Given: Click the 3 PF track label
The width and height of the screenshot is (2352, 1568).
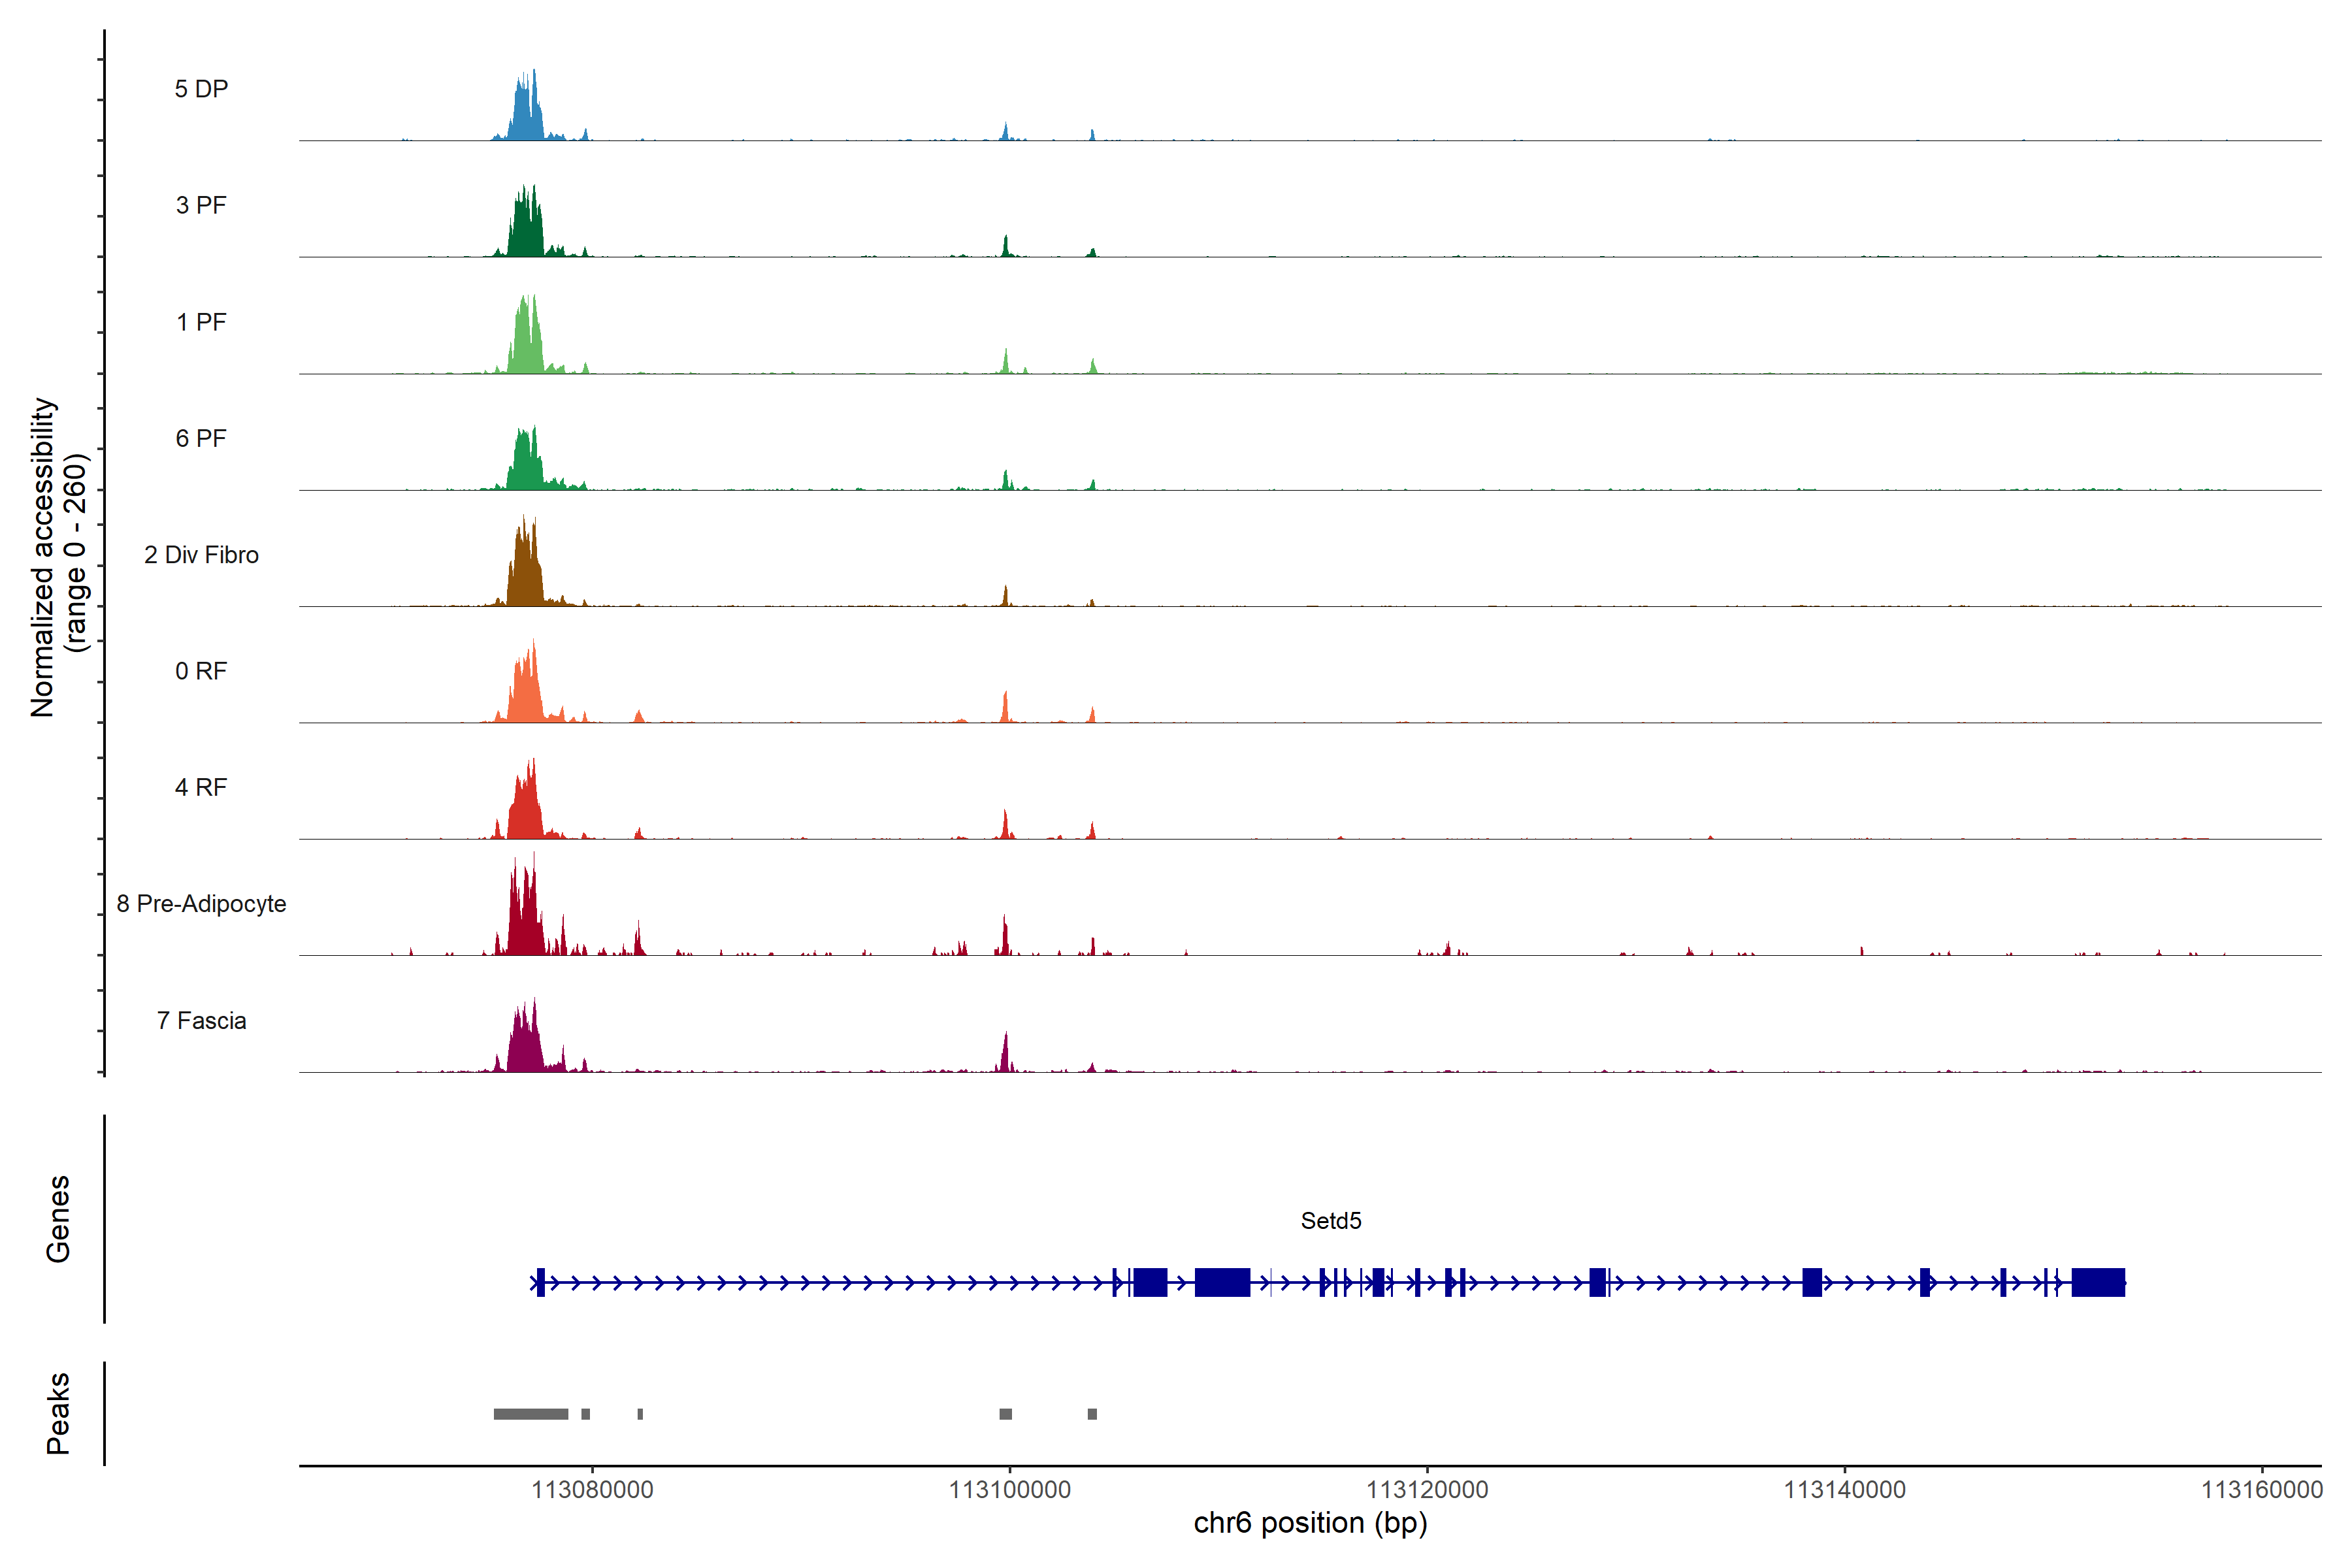Looking at the screenshot, I should coord(201,205).
